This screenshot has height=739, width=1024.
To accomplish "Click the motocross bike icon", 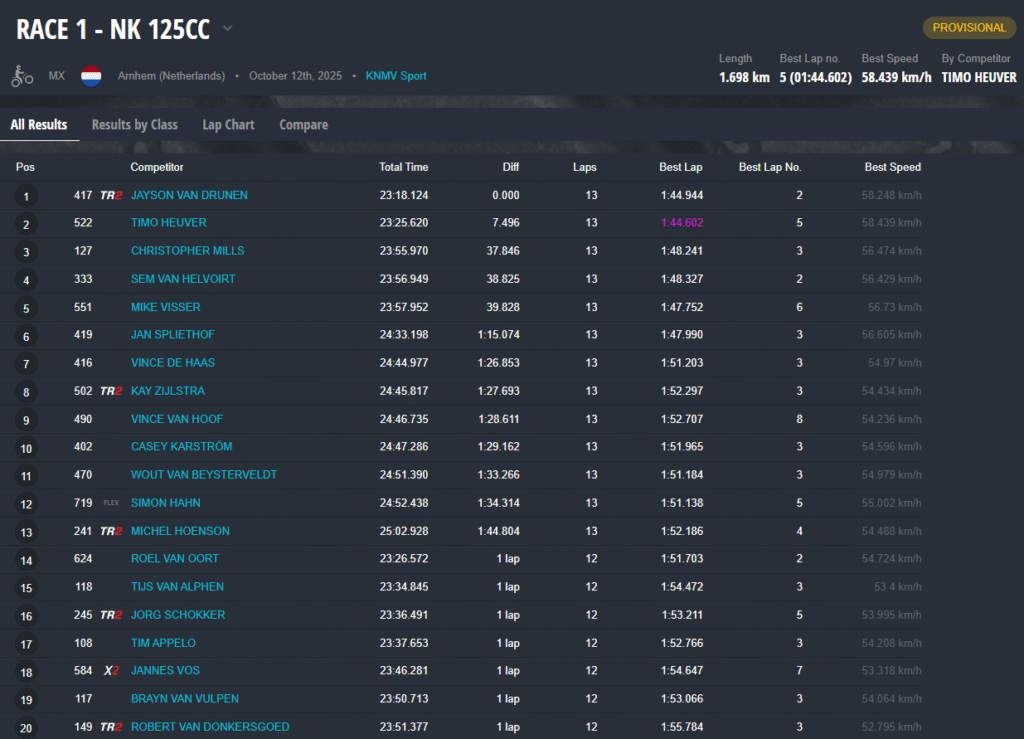I will (x=22, y=76).
